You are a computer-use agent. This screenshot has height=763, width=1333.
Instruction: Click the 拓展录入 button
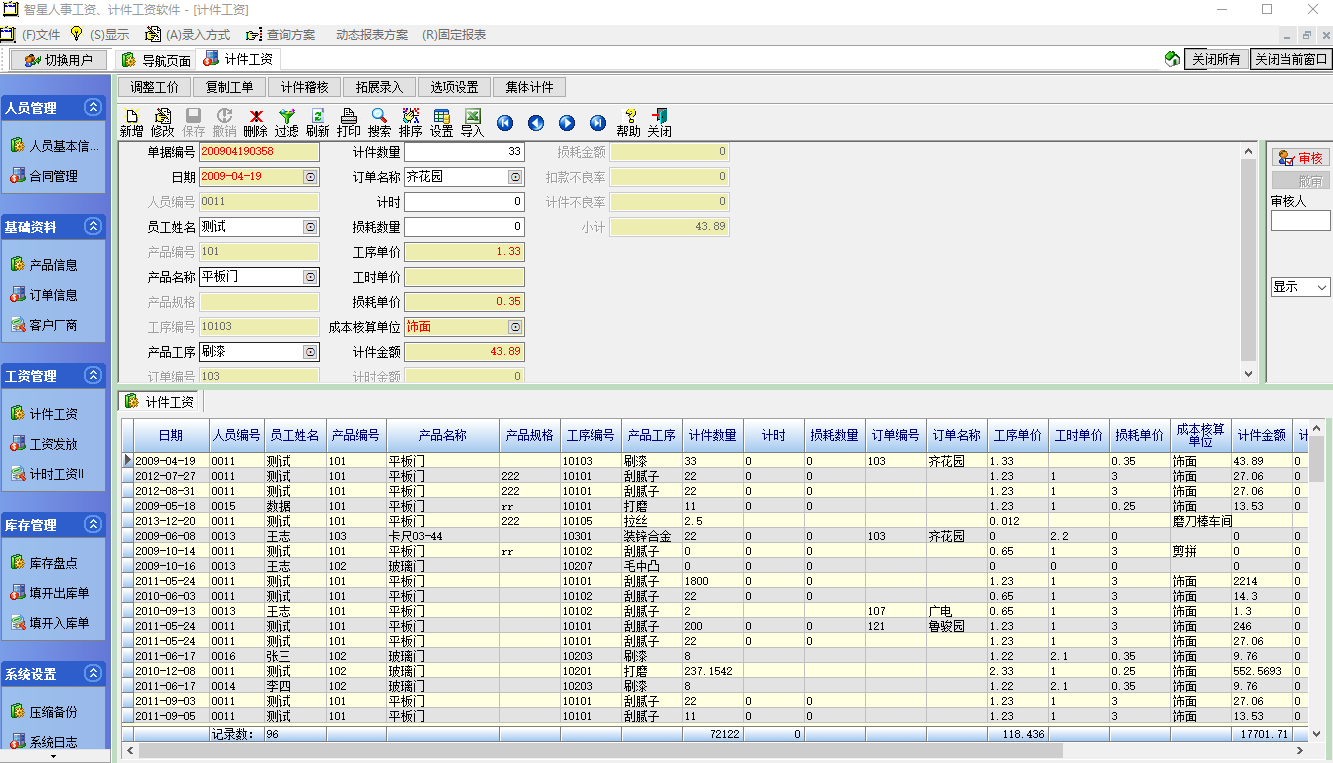380,87
